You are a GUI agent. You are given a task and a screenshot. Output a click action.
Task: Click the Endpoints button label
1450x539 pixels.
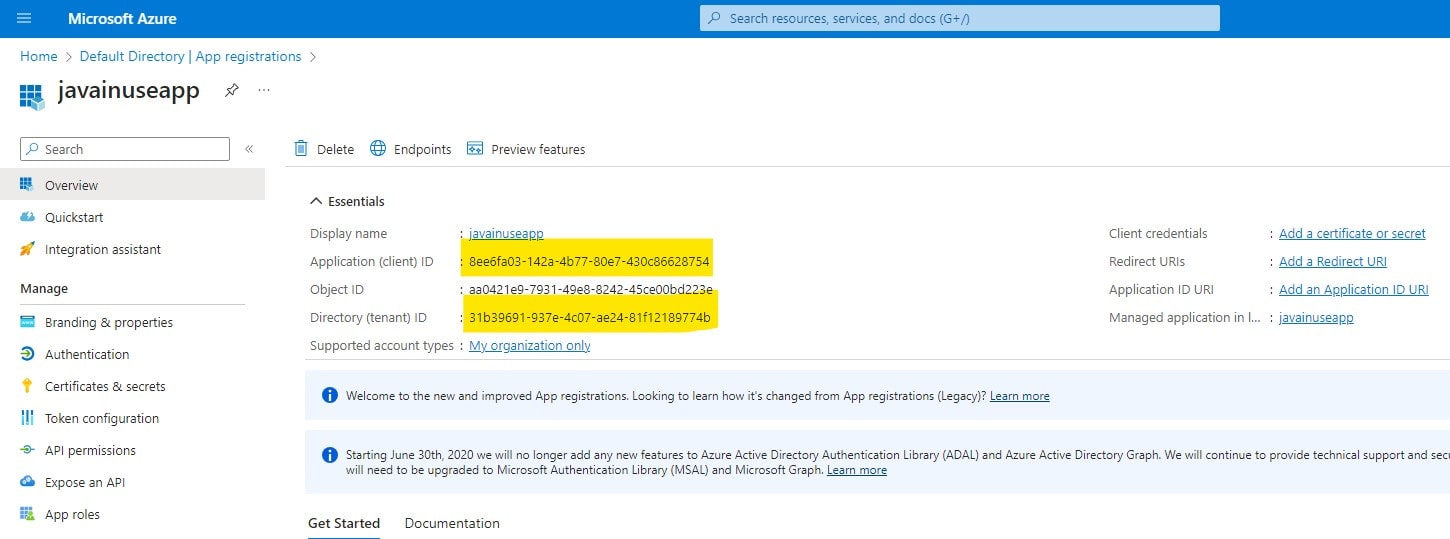coord(422,149)
